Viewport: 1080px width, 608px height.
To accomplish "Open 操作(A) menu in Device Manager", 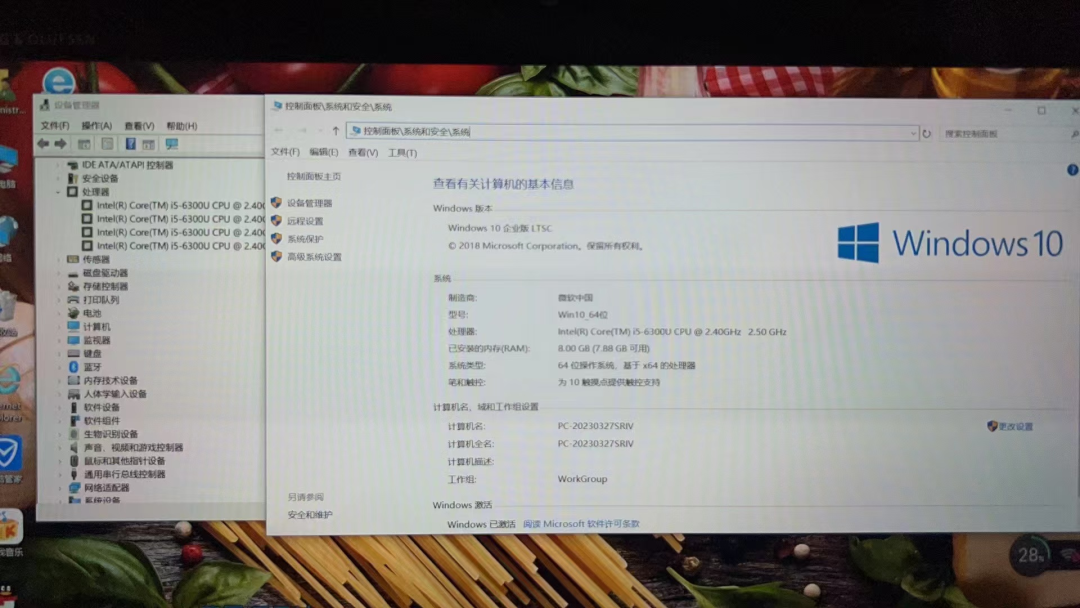I will pos(96,126).
